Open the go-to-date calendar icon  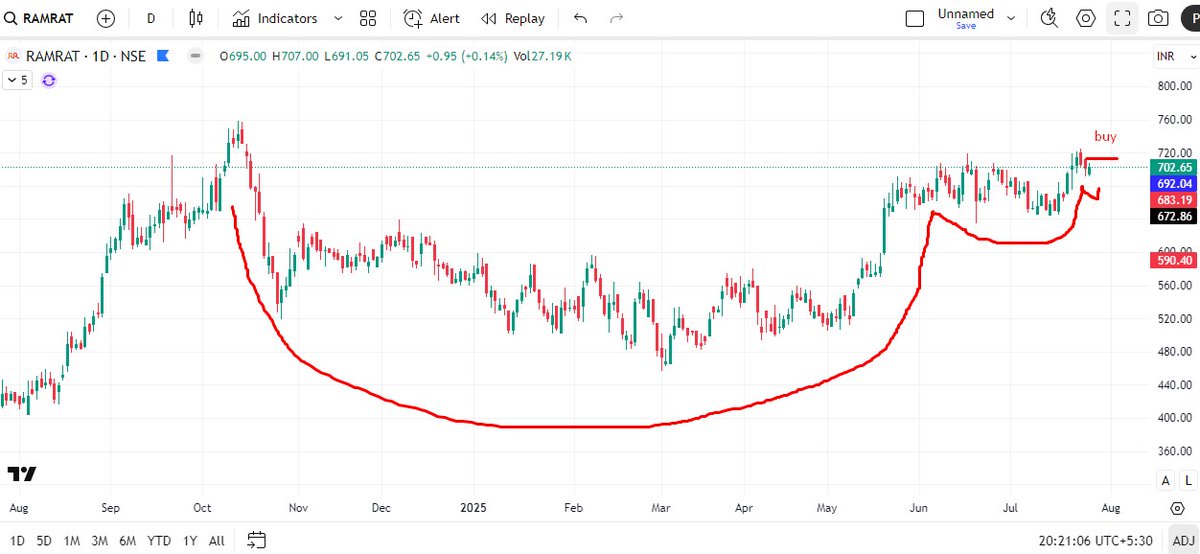257,539
